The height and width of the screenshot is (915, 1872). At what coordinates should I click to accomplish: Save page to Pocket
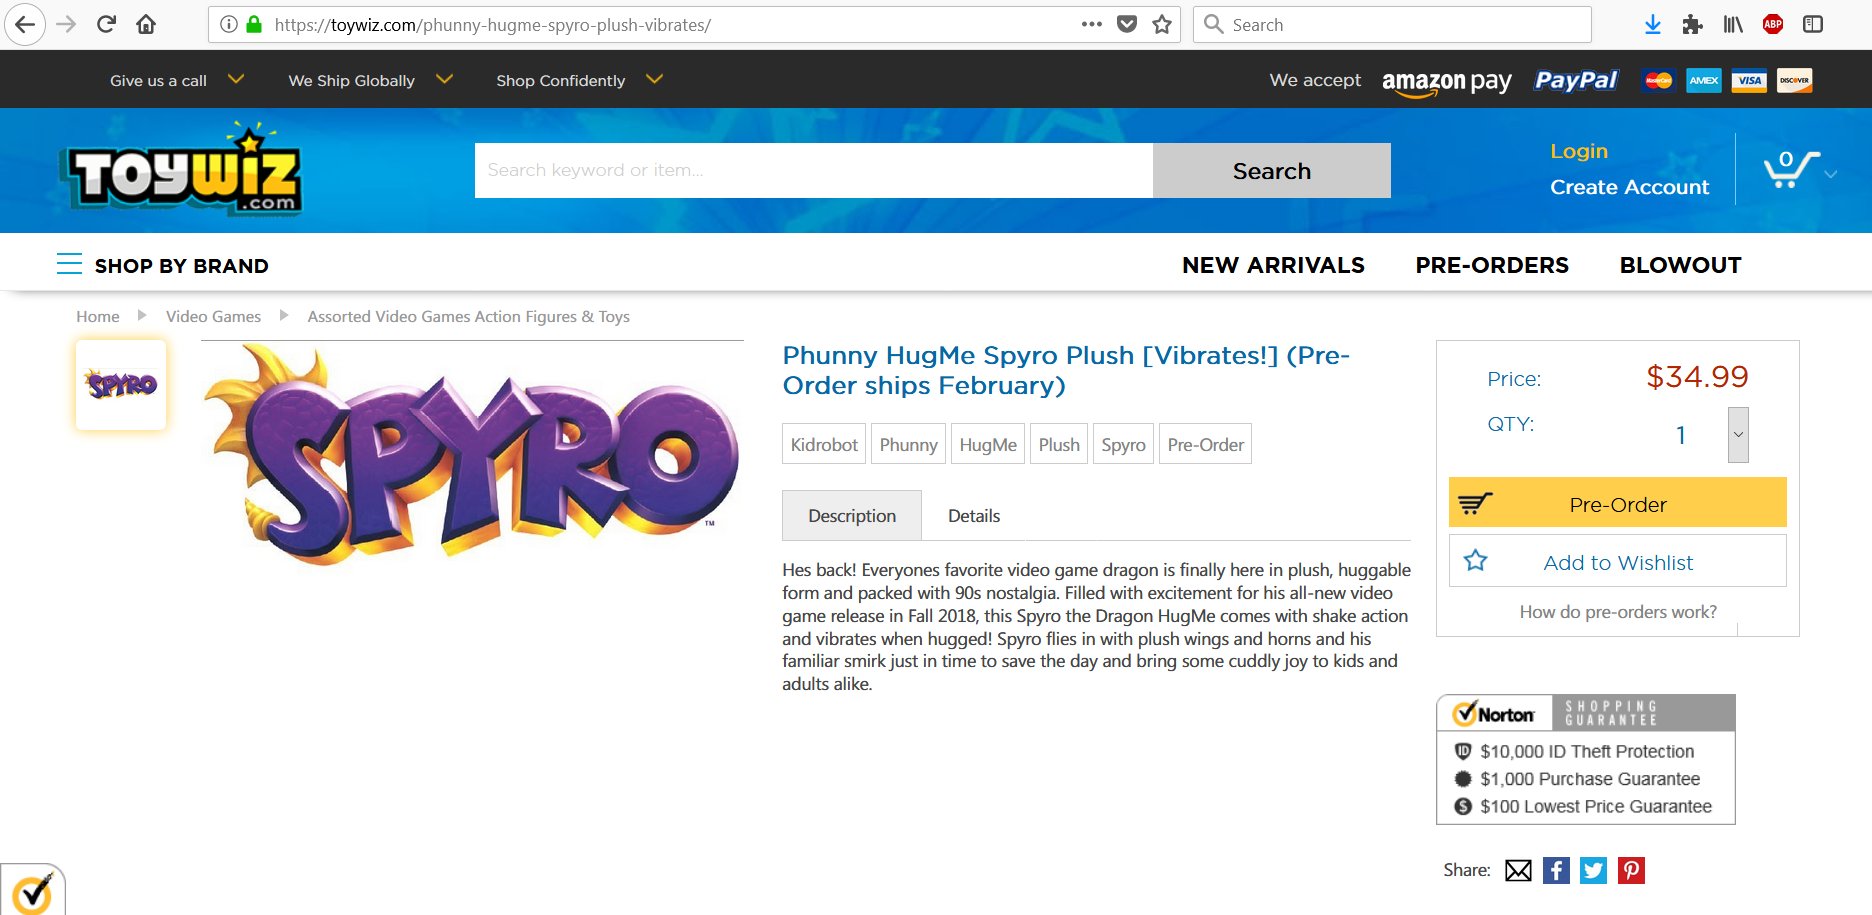(x=1127, y=24)
